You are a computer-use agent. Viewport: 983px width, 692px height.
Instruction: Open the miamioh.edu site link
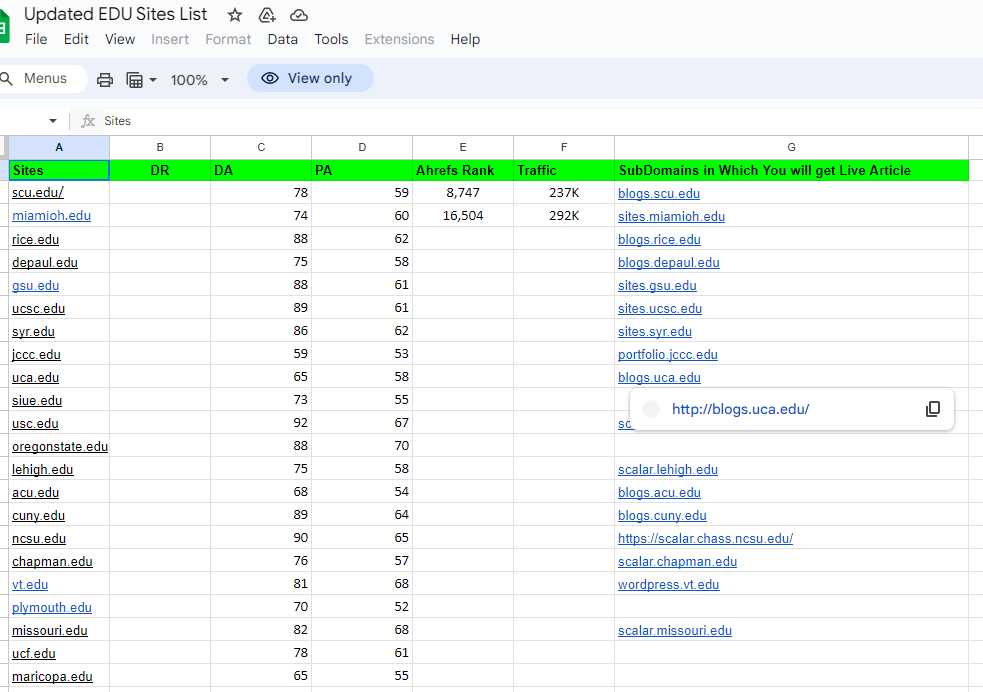click(x=51, y=216)
